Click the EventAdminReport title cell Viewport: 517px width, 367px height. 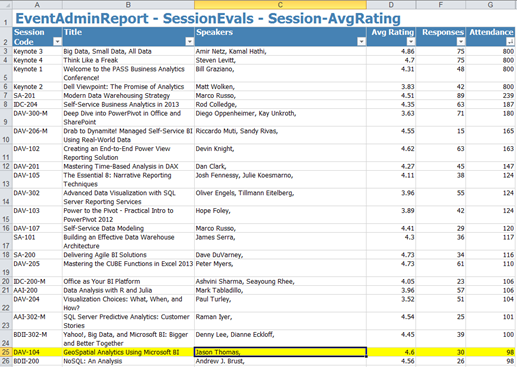(x=208, y=18)
